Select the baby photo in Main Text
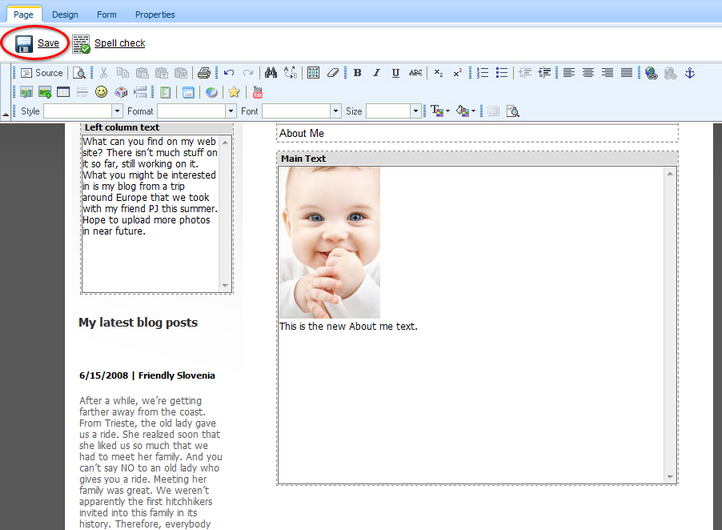Image resolution: width=722 pixels, height=530 pixels. click(330, 243)
